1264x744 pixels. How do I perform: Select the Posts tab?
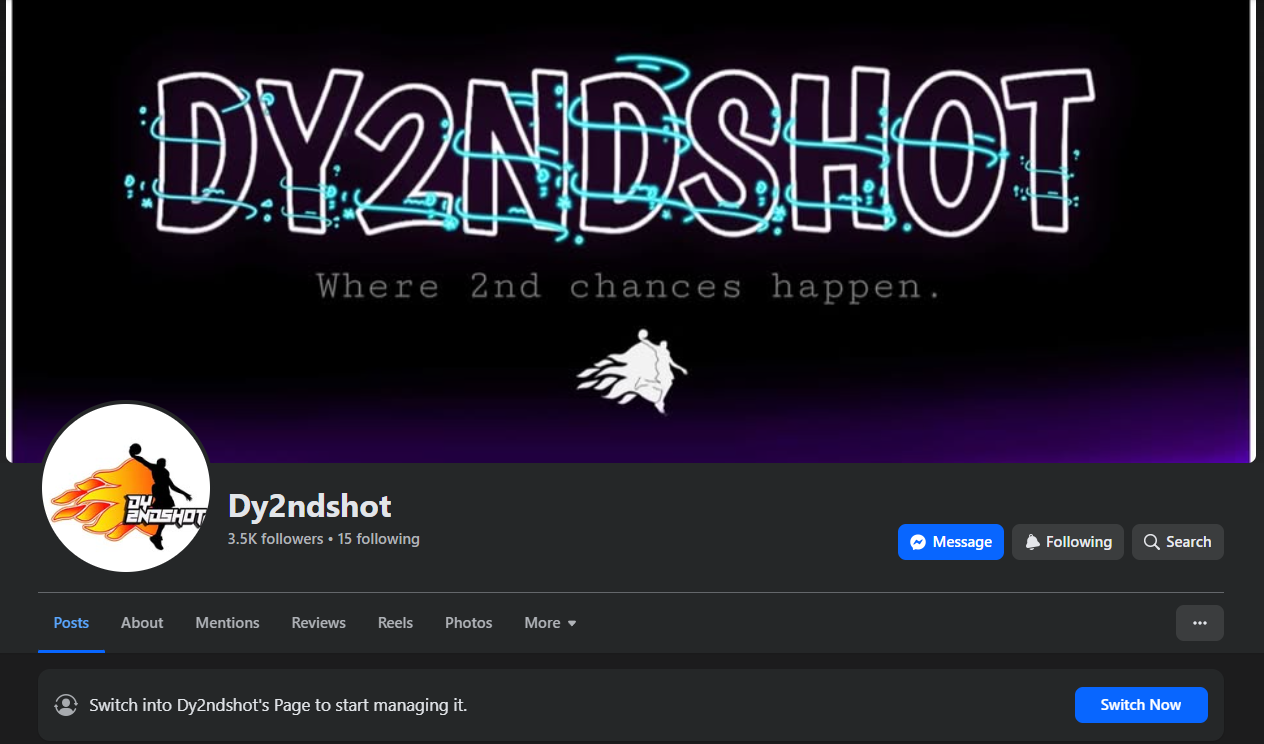[71, 623]
